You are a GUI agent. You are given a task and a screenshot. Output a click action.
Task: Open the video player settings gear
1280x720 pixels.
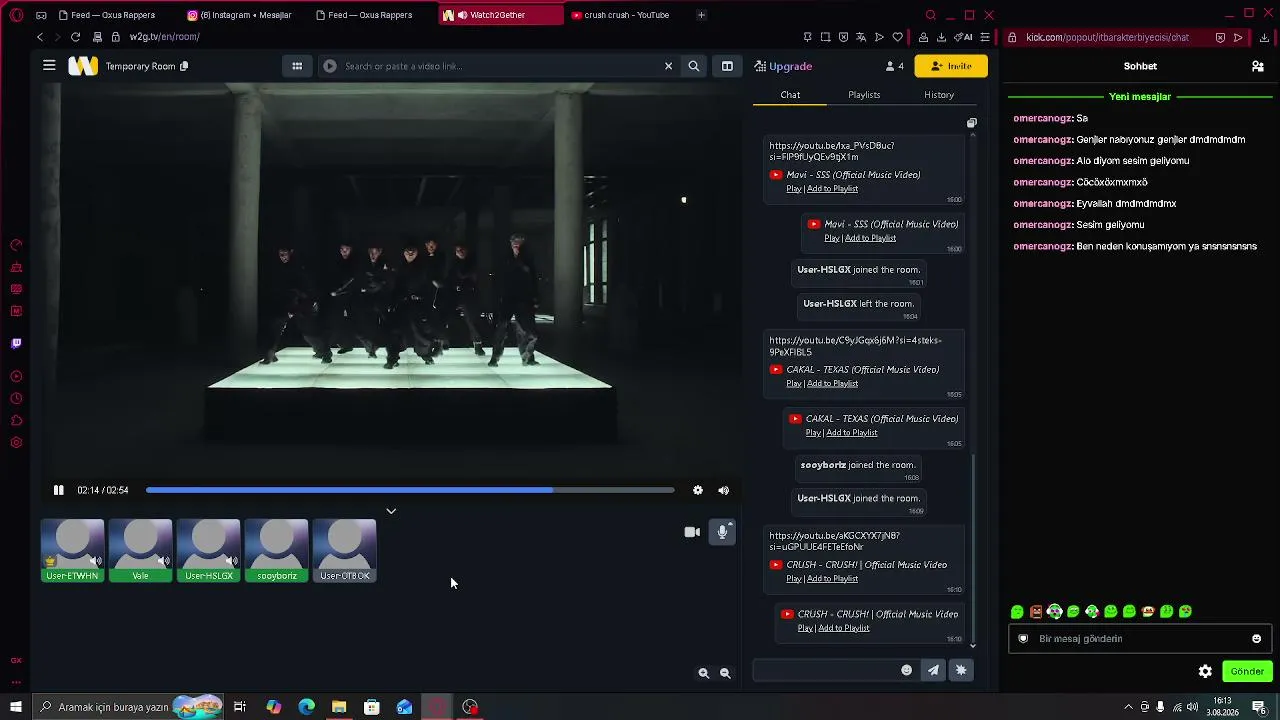coord(698,490)
